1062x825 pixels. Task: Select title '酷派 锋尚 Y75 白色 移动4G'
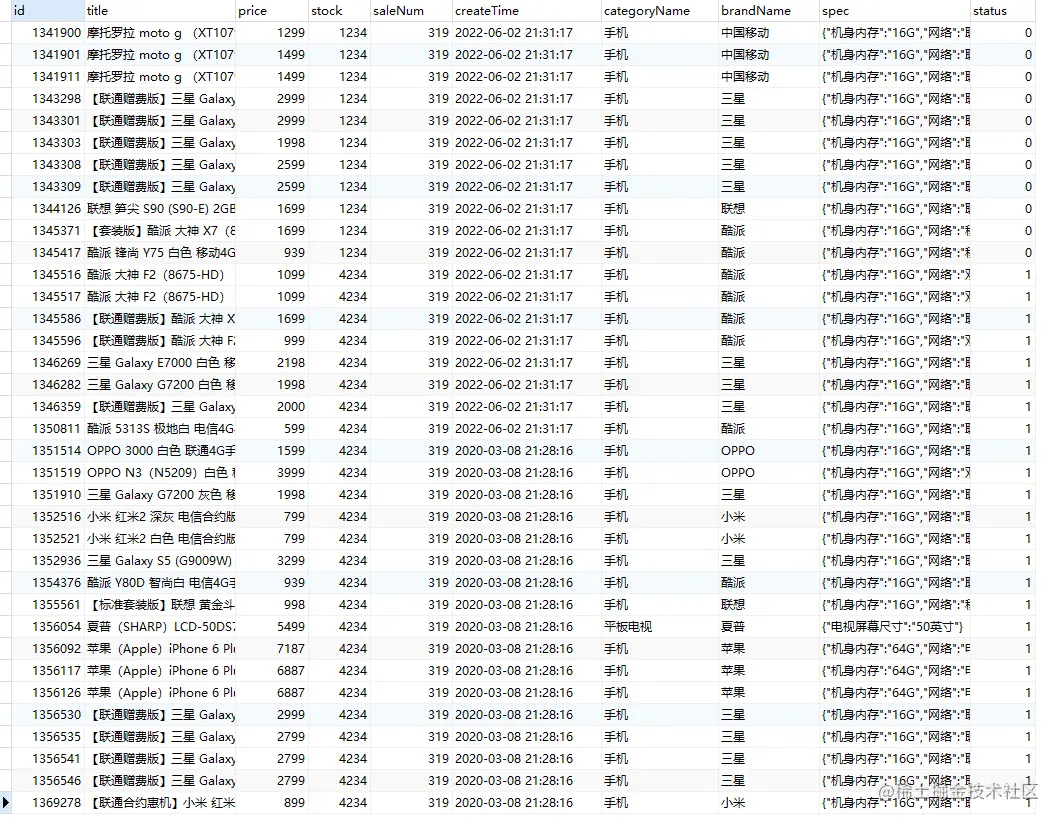[x=161, y=253]
